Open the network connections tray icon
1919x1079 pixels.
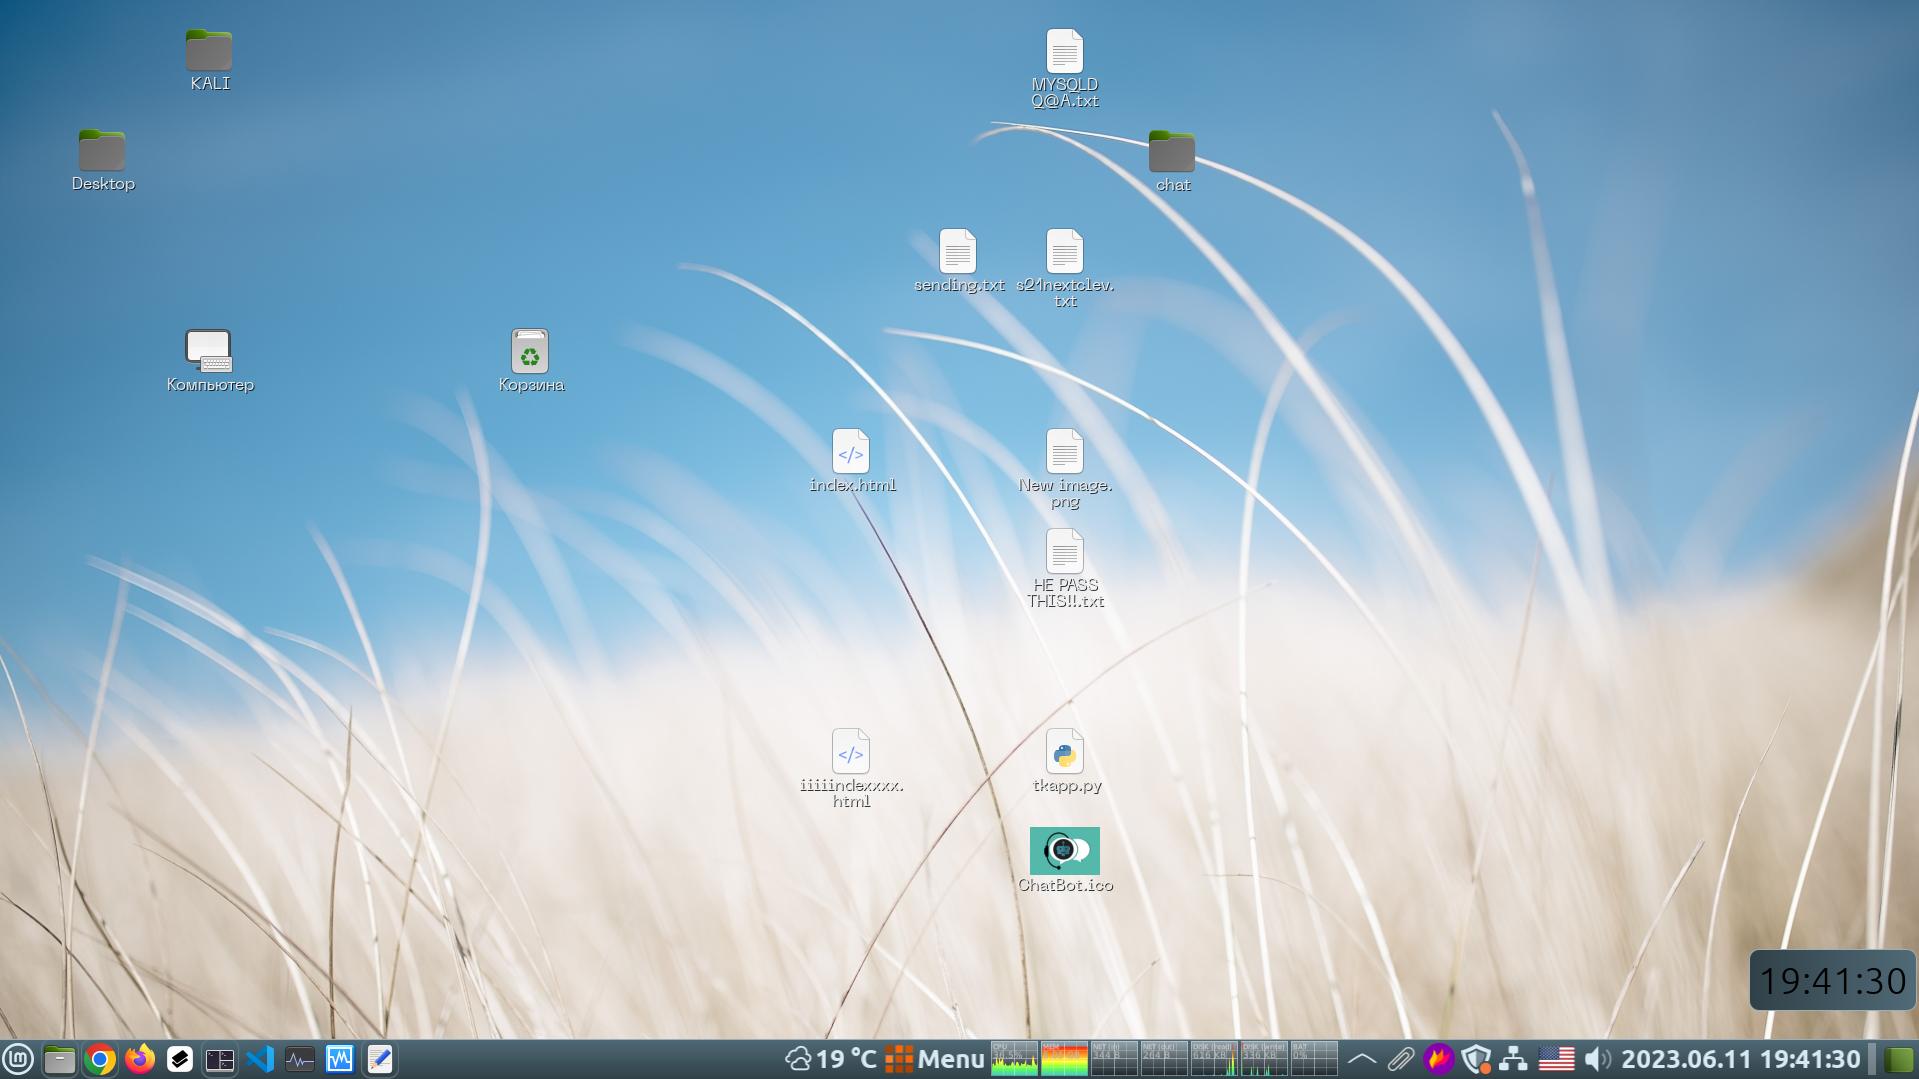(x=1514, y=1059)
